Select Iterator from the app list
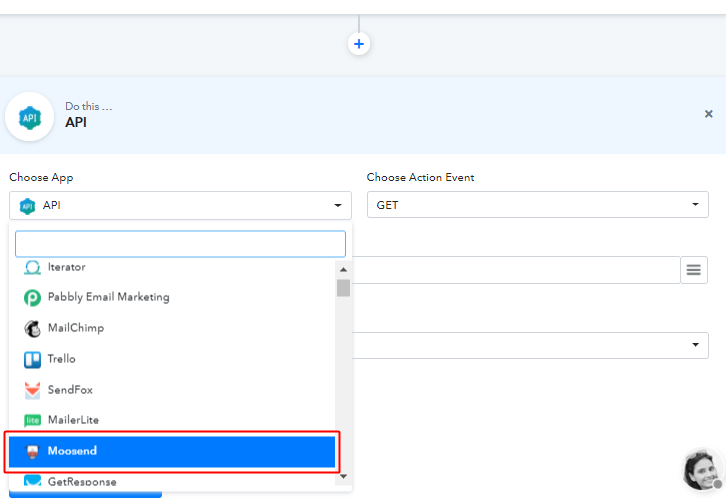 click(172, 267)
